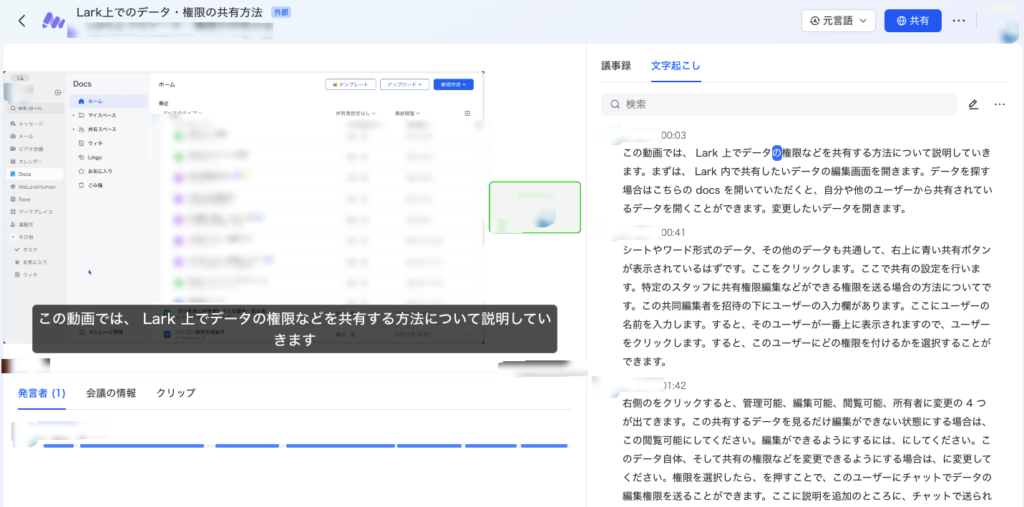Image resolution: width=1024 pixels, height=507 pixels.
Task: In the video, expand 共有スペース arrow
Action: tap(74, 129)
